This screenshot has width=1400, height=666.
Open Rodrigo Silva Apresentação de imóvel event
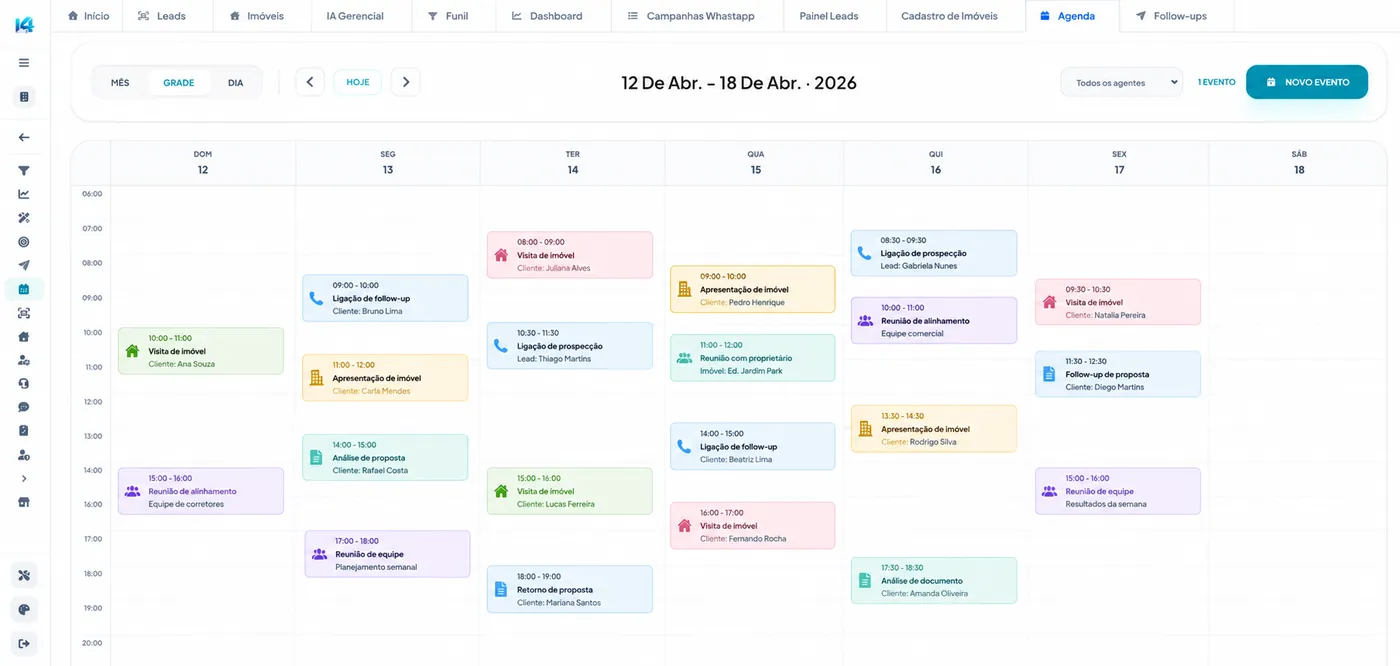pos(934,429)
